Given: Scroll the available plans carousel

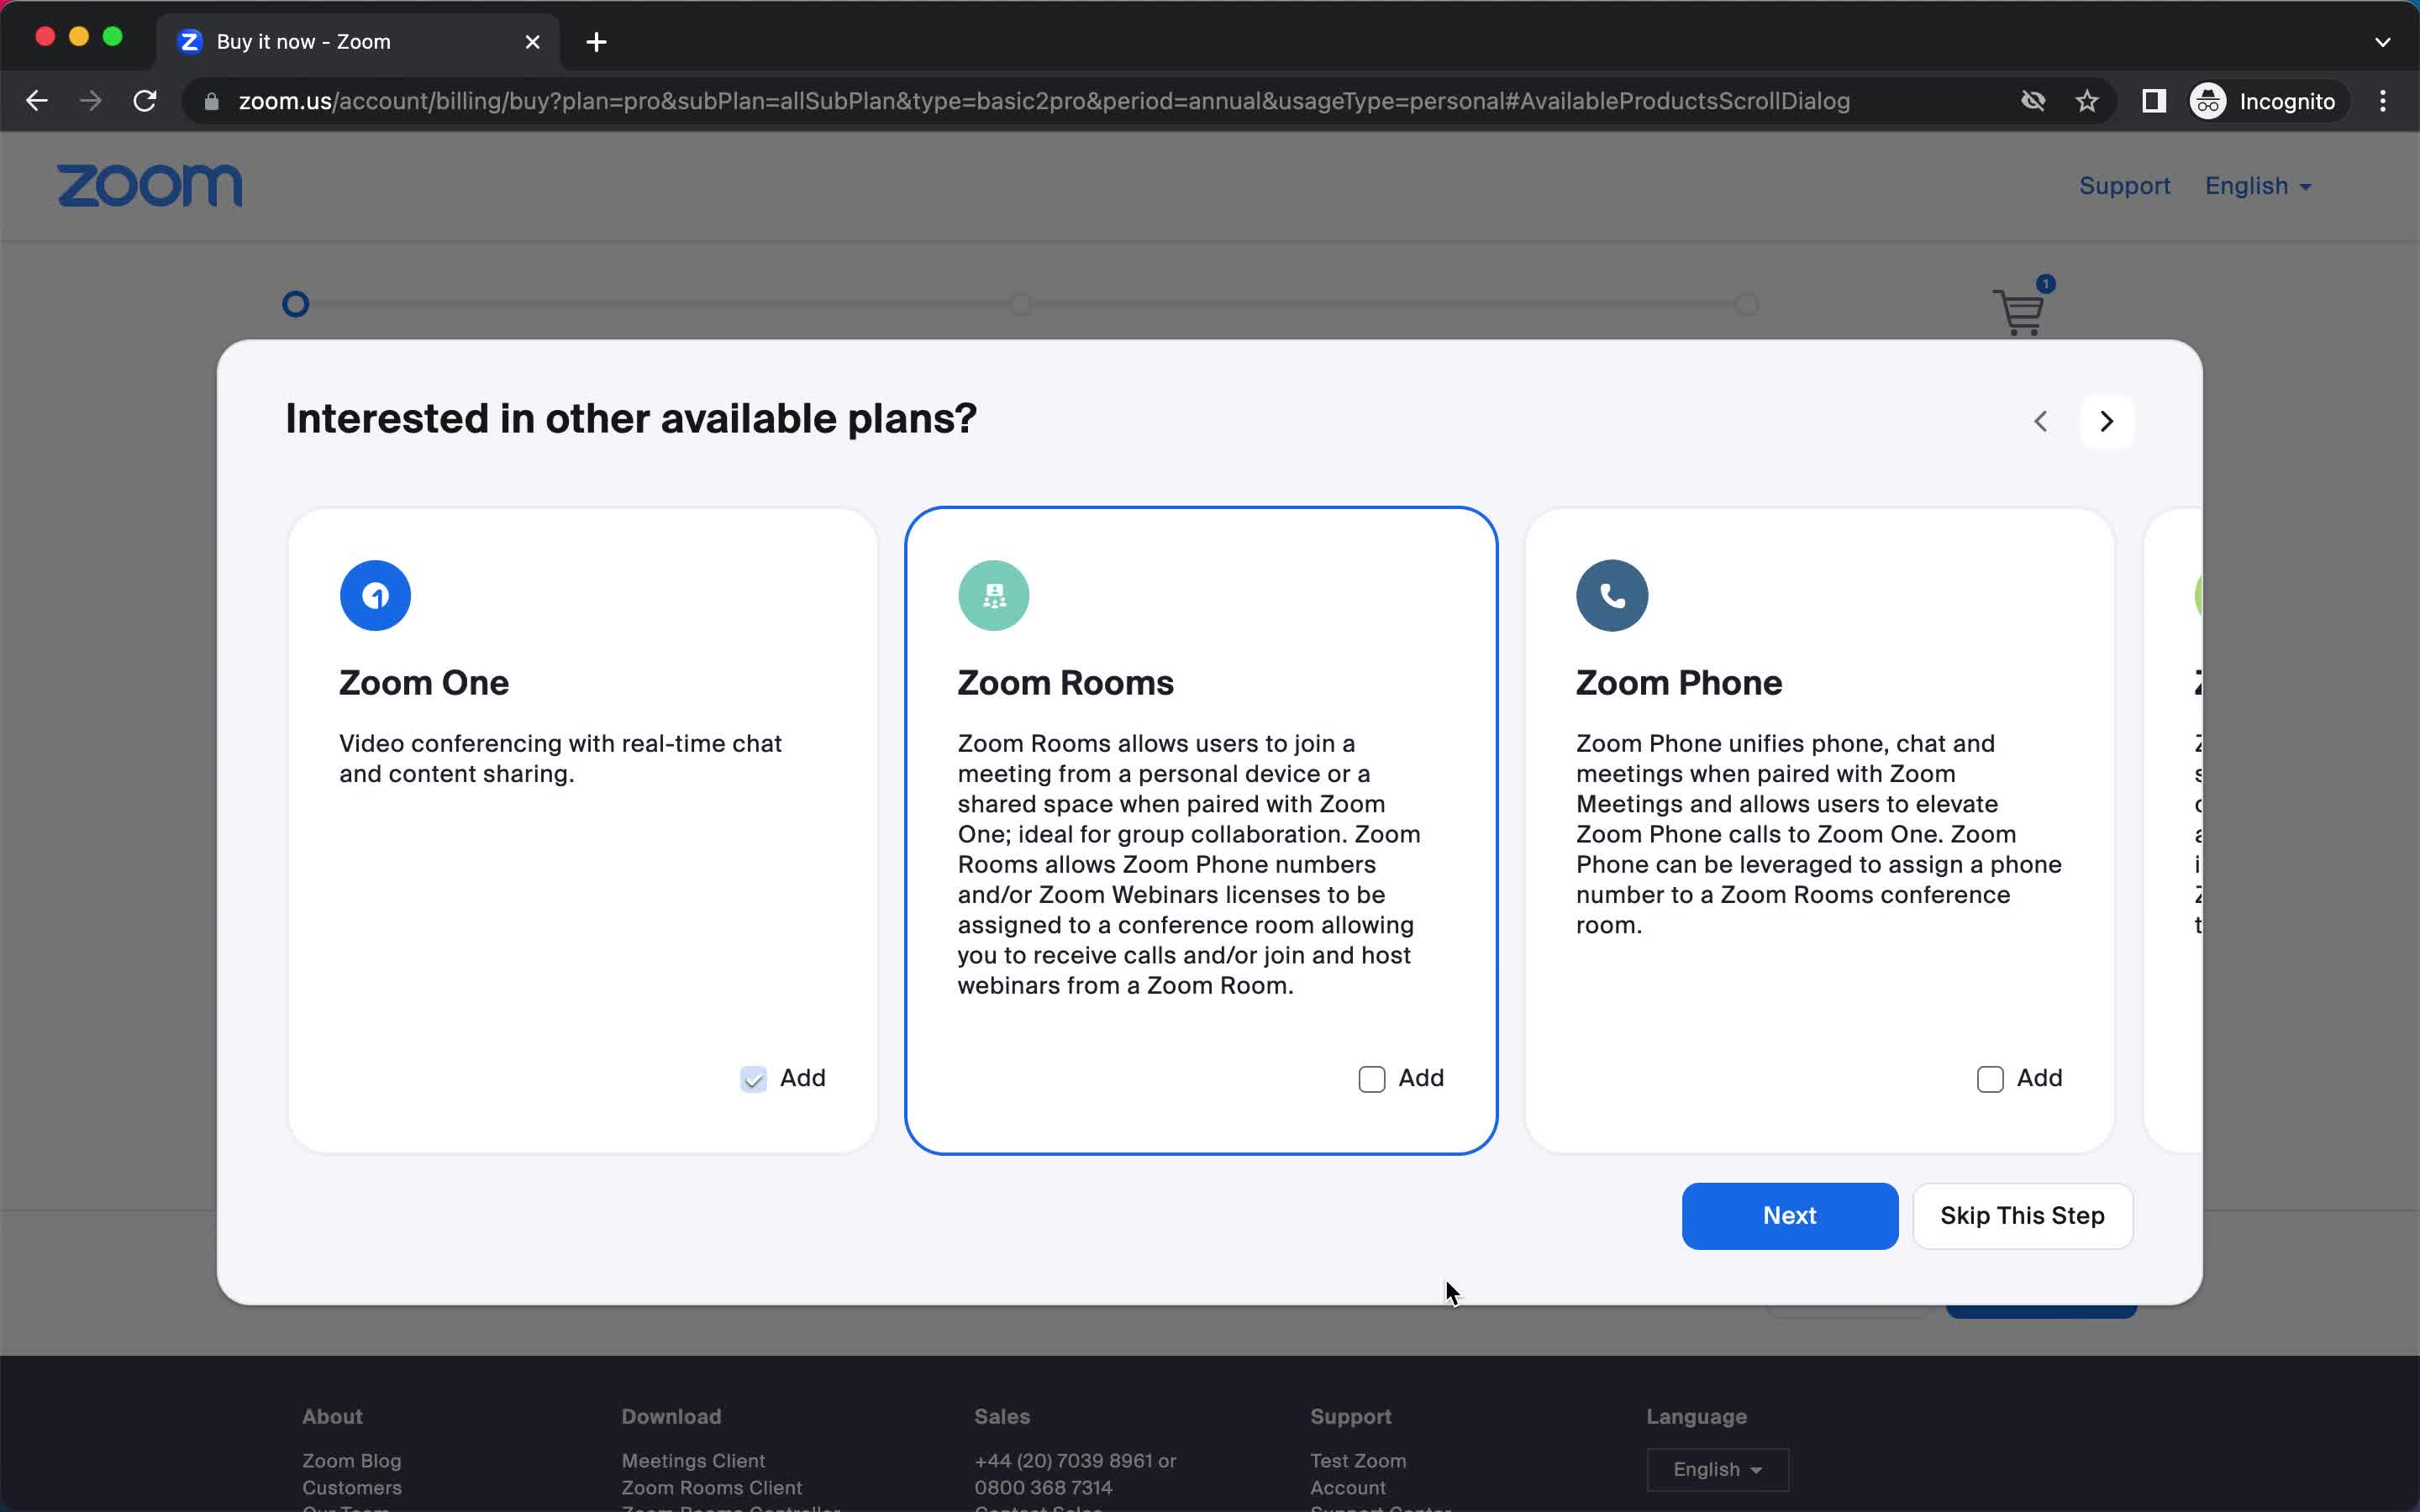Looking at the screenshot, I should 2105,420.
